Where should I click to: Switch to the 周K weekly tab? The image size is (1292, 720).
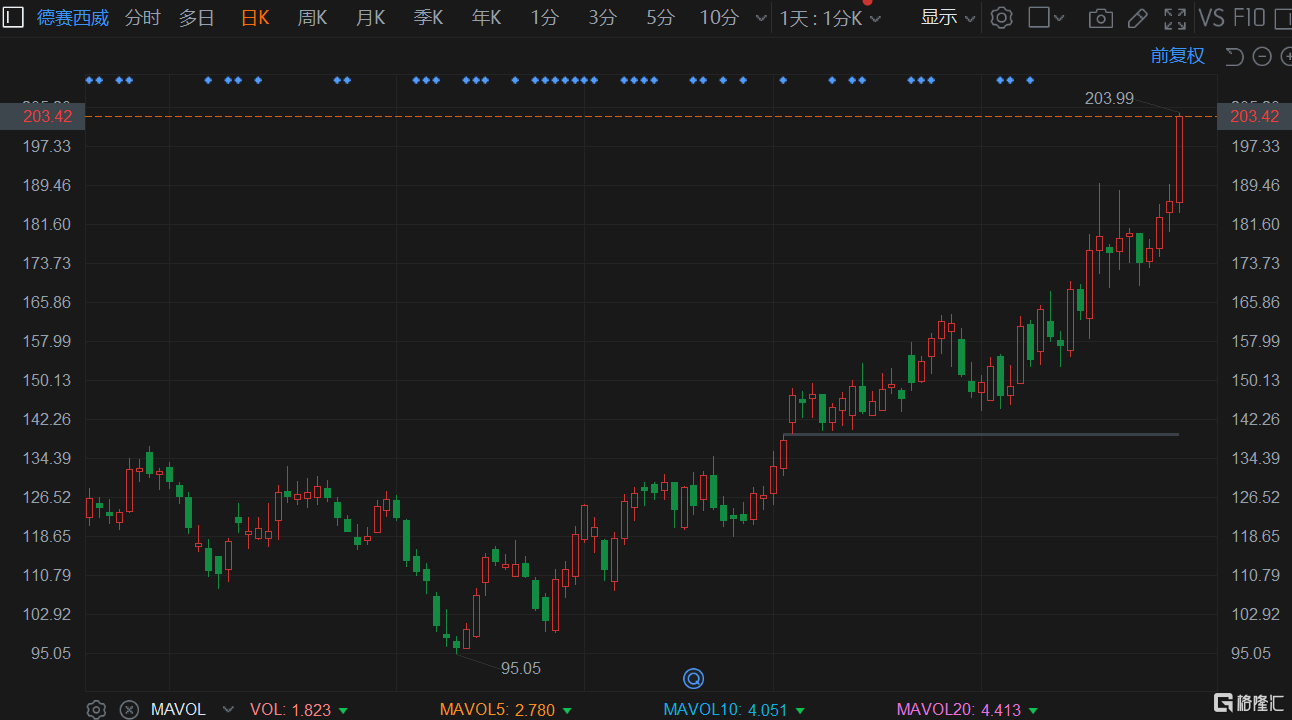coord(312,18)
